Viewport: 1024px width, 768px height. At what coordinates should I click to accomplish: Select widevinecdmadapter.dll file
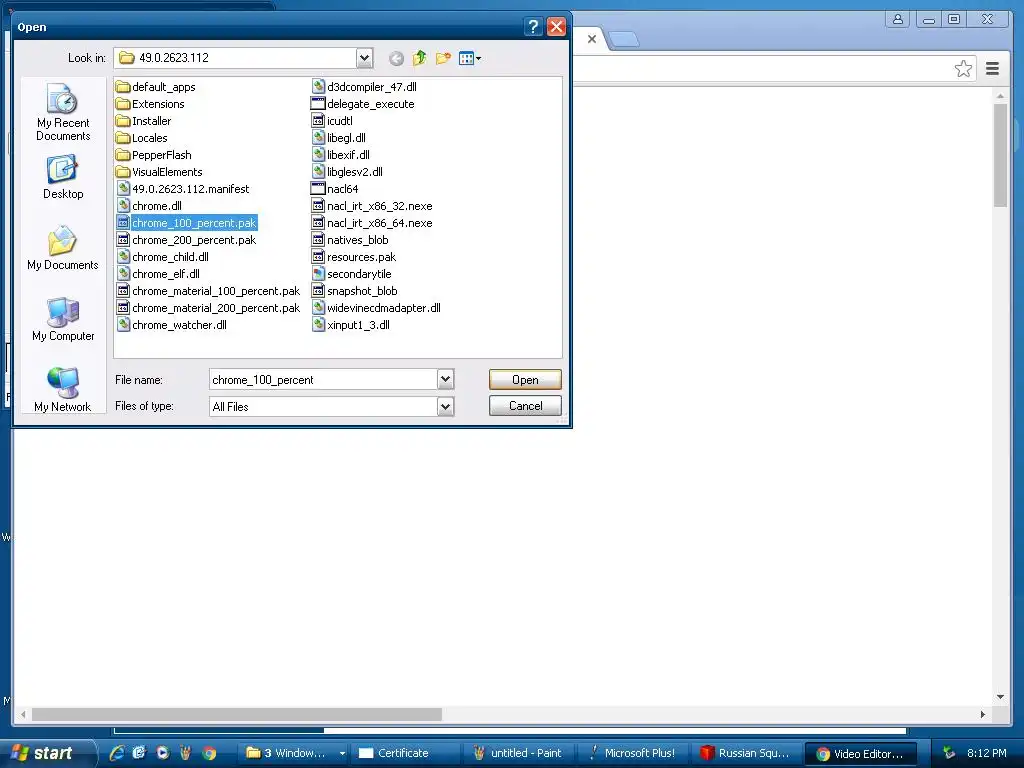[376, 308]
